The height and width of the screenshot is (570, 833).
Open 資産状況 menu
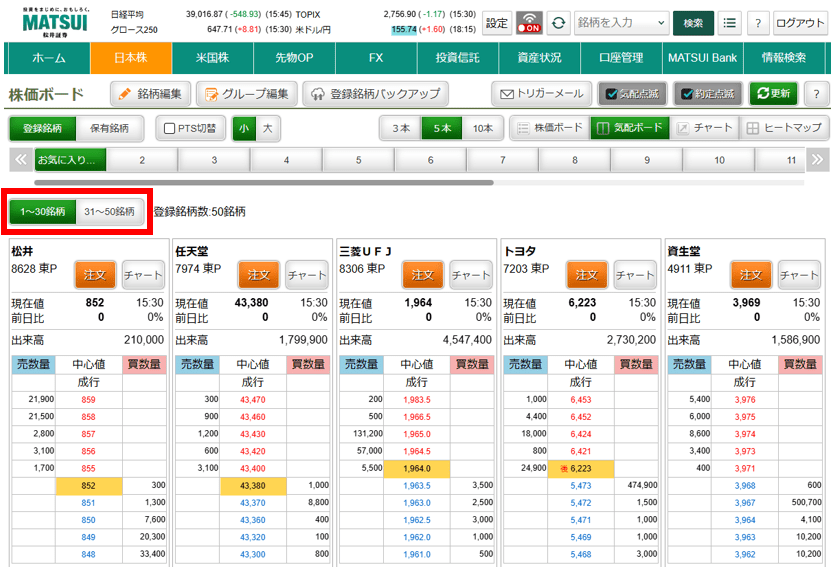click(x=540, y=58)
